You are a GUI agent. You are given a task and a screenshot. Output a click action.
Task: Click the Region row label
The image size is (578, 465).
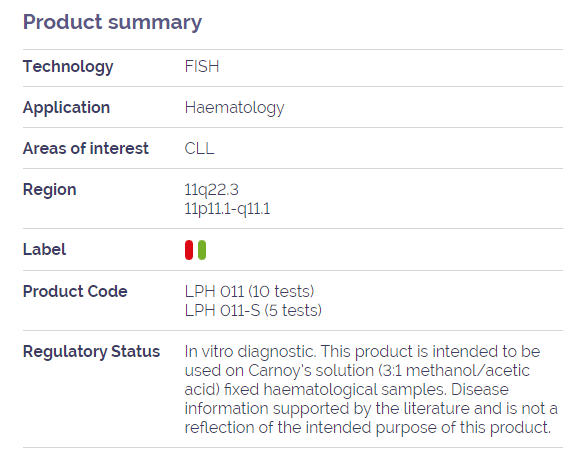(50, 190)
